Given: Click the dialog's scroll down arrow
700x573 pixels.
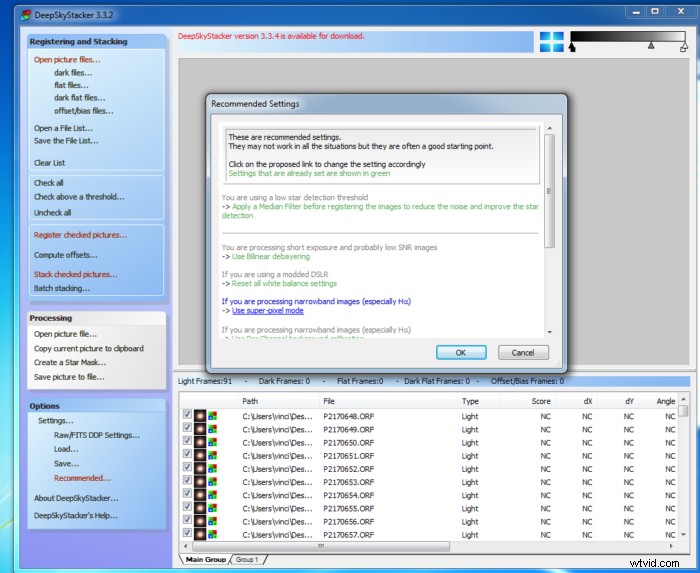Looking at the screenshot, I should tap(549, 331).
